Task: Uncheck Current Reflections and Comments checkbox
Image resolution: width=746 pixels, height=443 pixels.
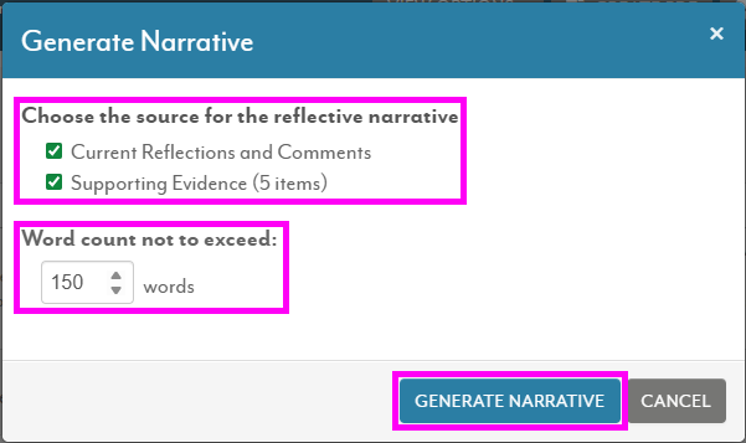Action: pyautogui.click(x=54, y=151)
